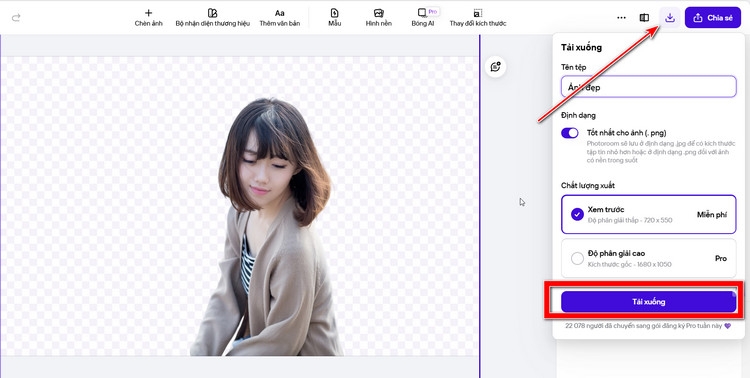Viewport: 750px width, 378px height.
Task: Select Xem trước preview quality option
Action: click(649, 214)
